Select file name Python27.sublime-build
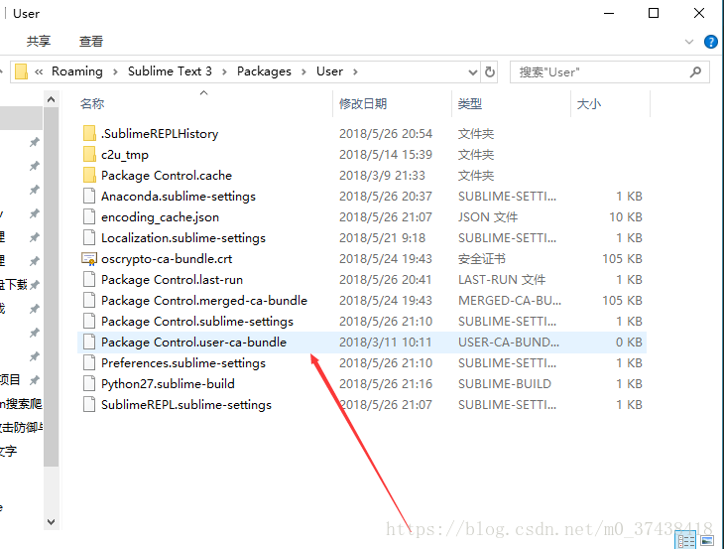Screen dimensions: 724x549 click(168, 384)
